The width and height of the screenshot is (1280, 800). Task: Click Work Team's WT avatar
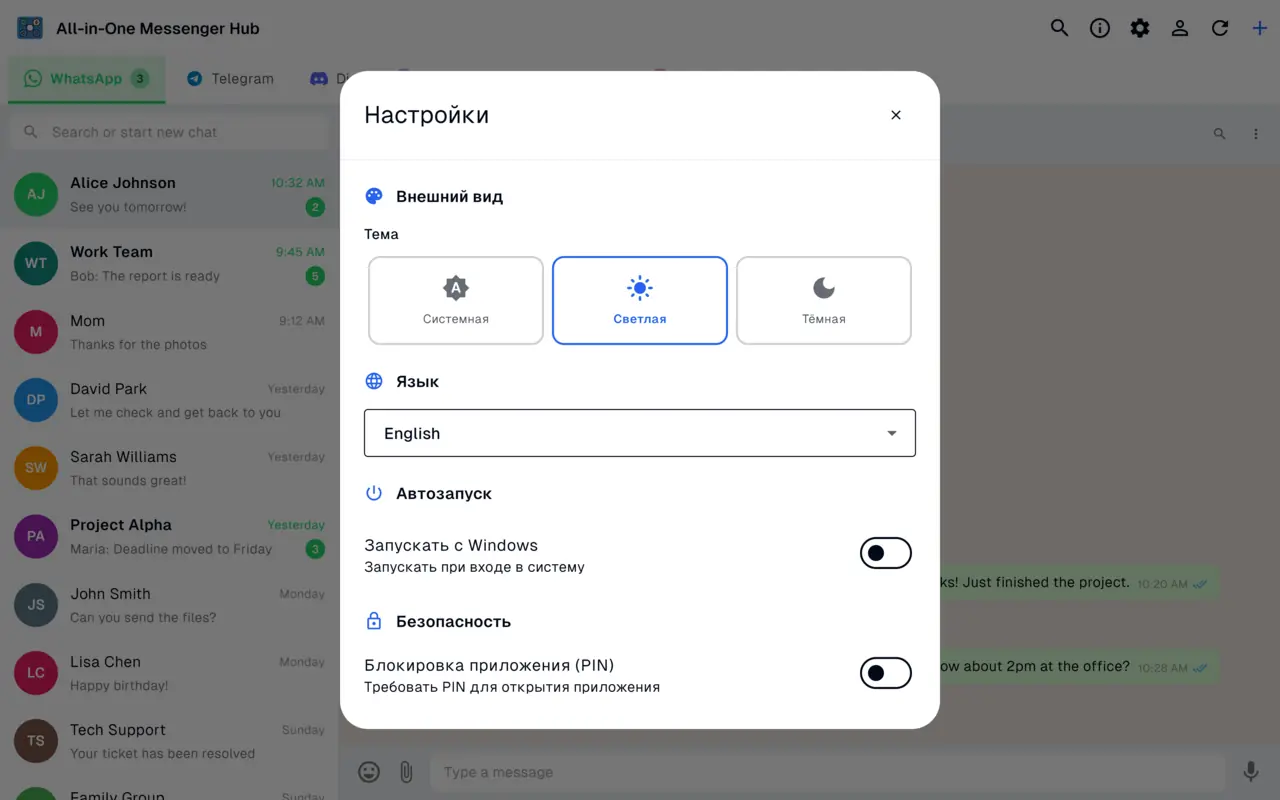click(x=36, y=264)
